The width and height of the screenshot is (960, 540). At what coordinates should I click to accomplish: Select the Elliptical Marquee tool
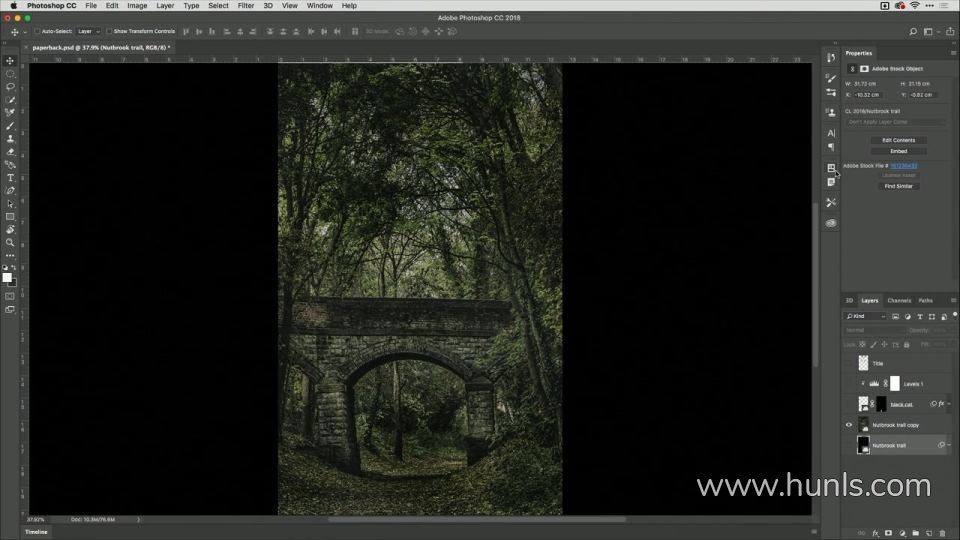point(10,73)
